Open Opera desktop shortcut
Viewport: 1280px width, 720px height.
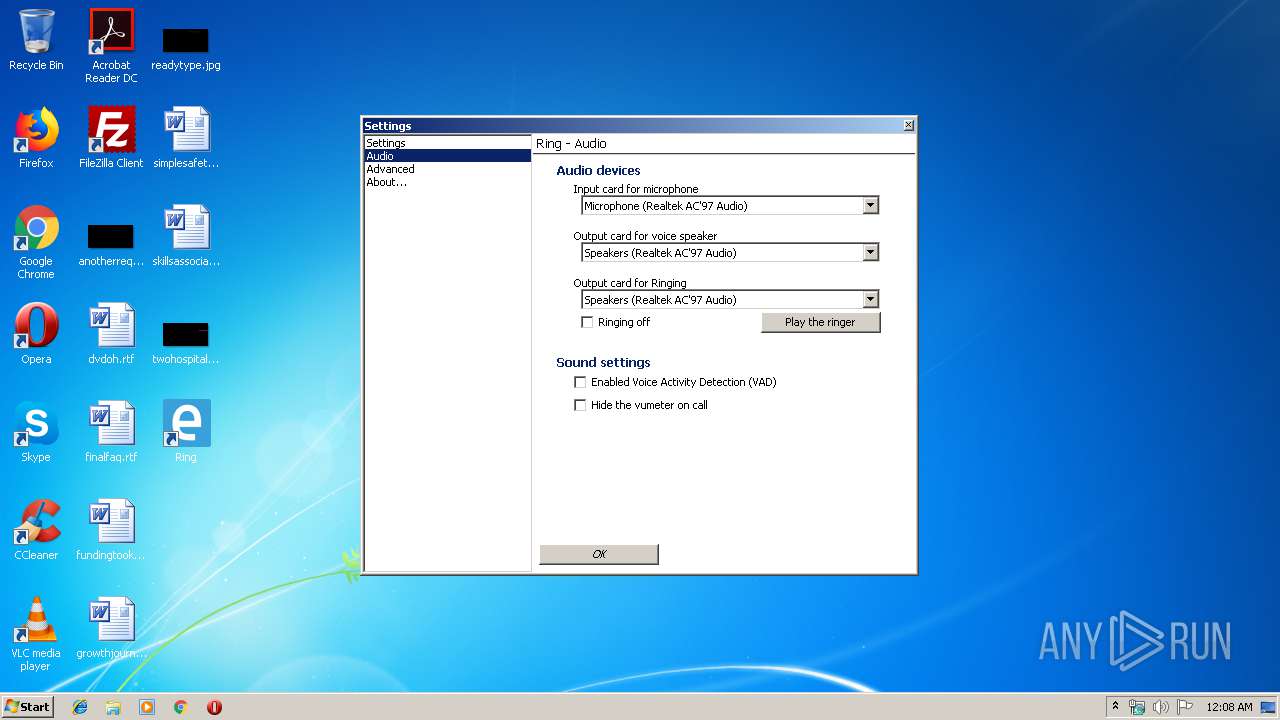[x=36, y=334]
